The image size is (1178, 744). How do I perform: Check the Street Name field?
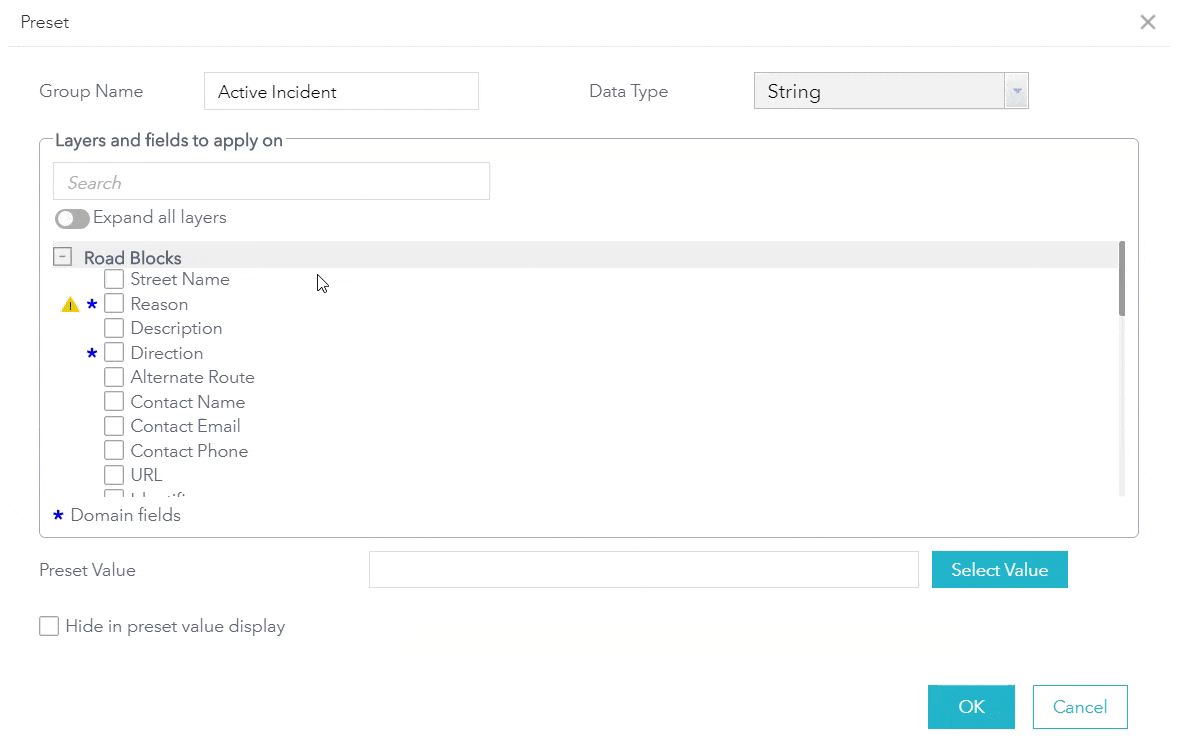(x=114, y=279)
